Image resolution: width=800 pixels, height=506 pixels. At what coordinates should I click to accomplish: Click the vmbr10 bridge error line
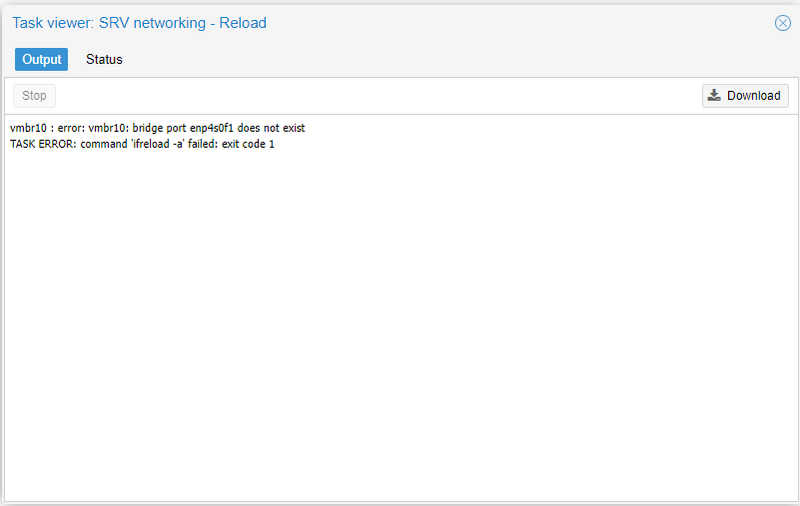click(x=157, y=128)
